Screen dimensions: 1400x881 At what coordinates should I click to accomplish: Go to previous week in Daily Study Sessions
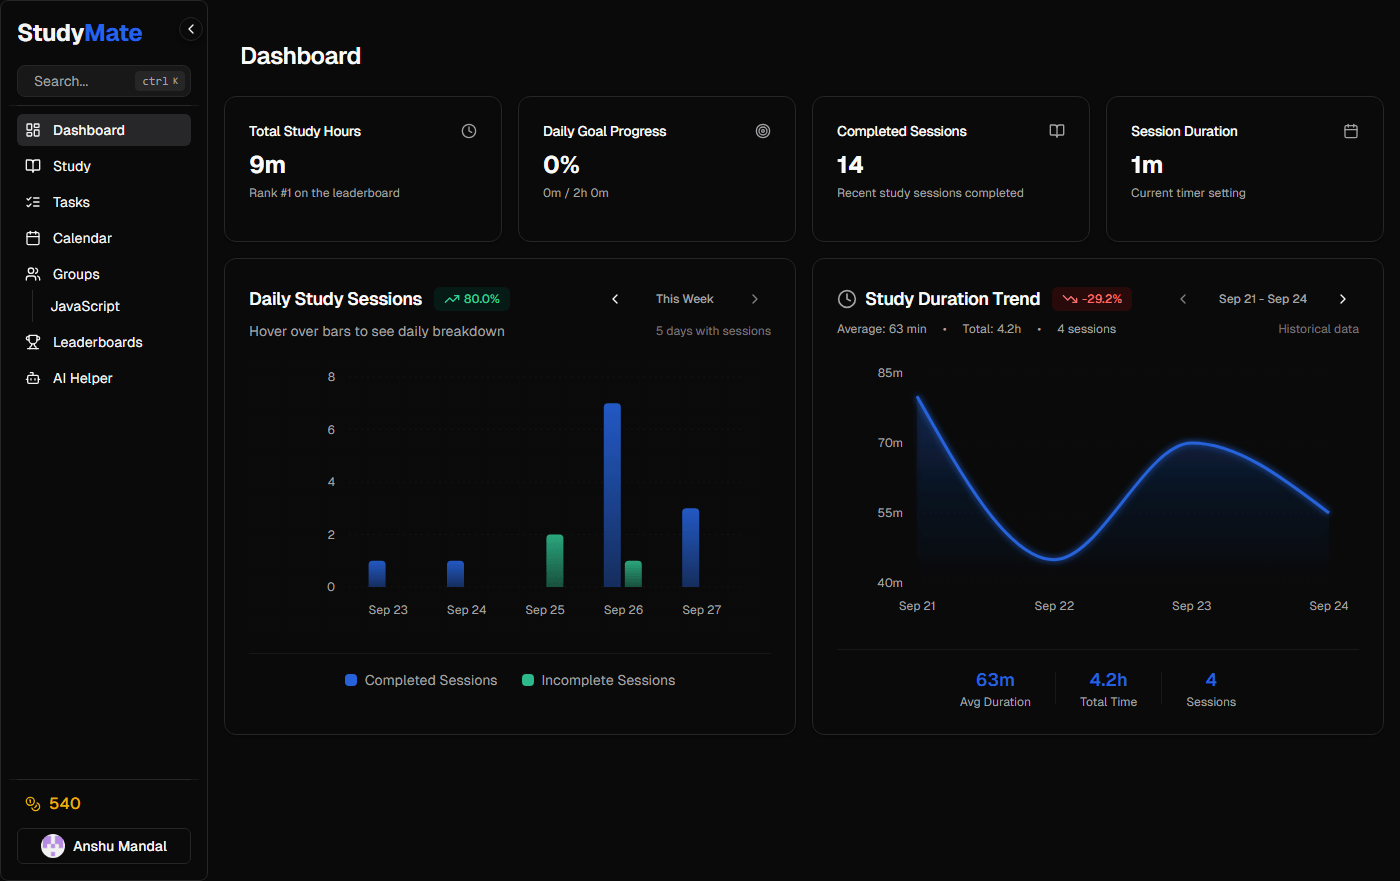tap(615, 298)
